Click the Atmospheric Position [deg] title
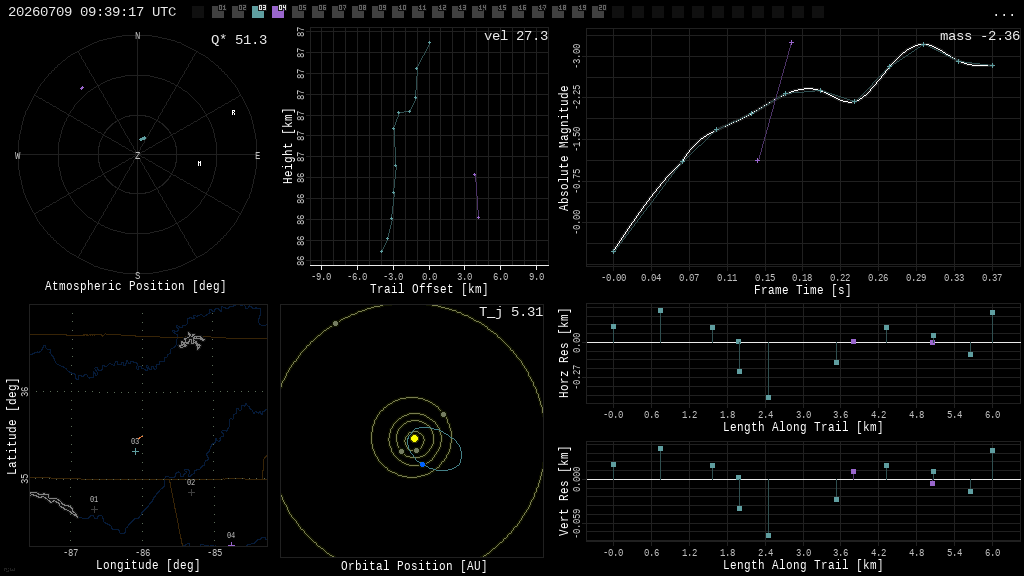The height and width of the screenshot is (576, 1024). 135,286
